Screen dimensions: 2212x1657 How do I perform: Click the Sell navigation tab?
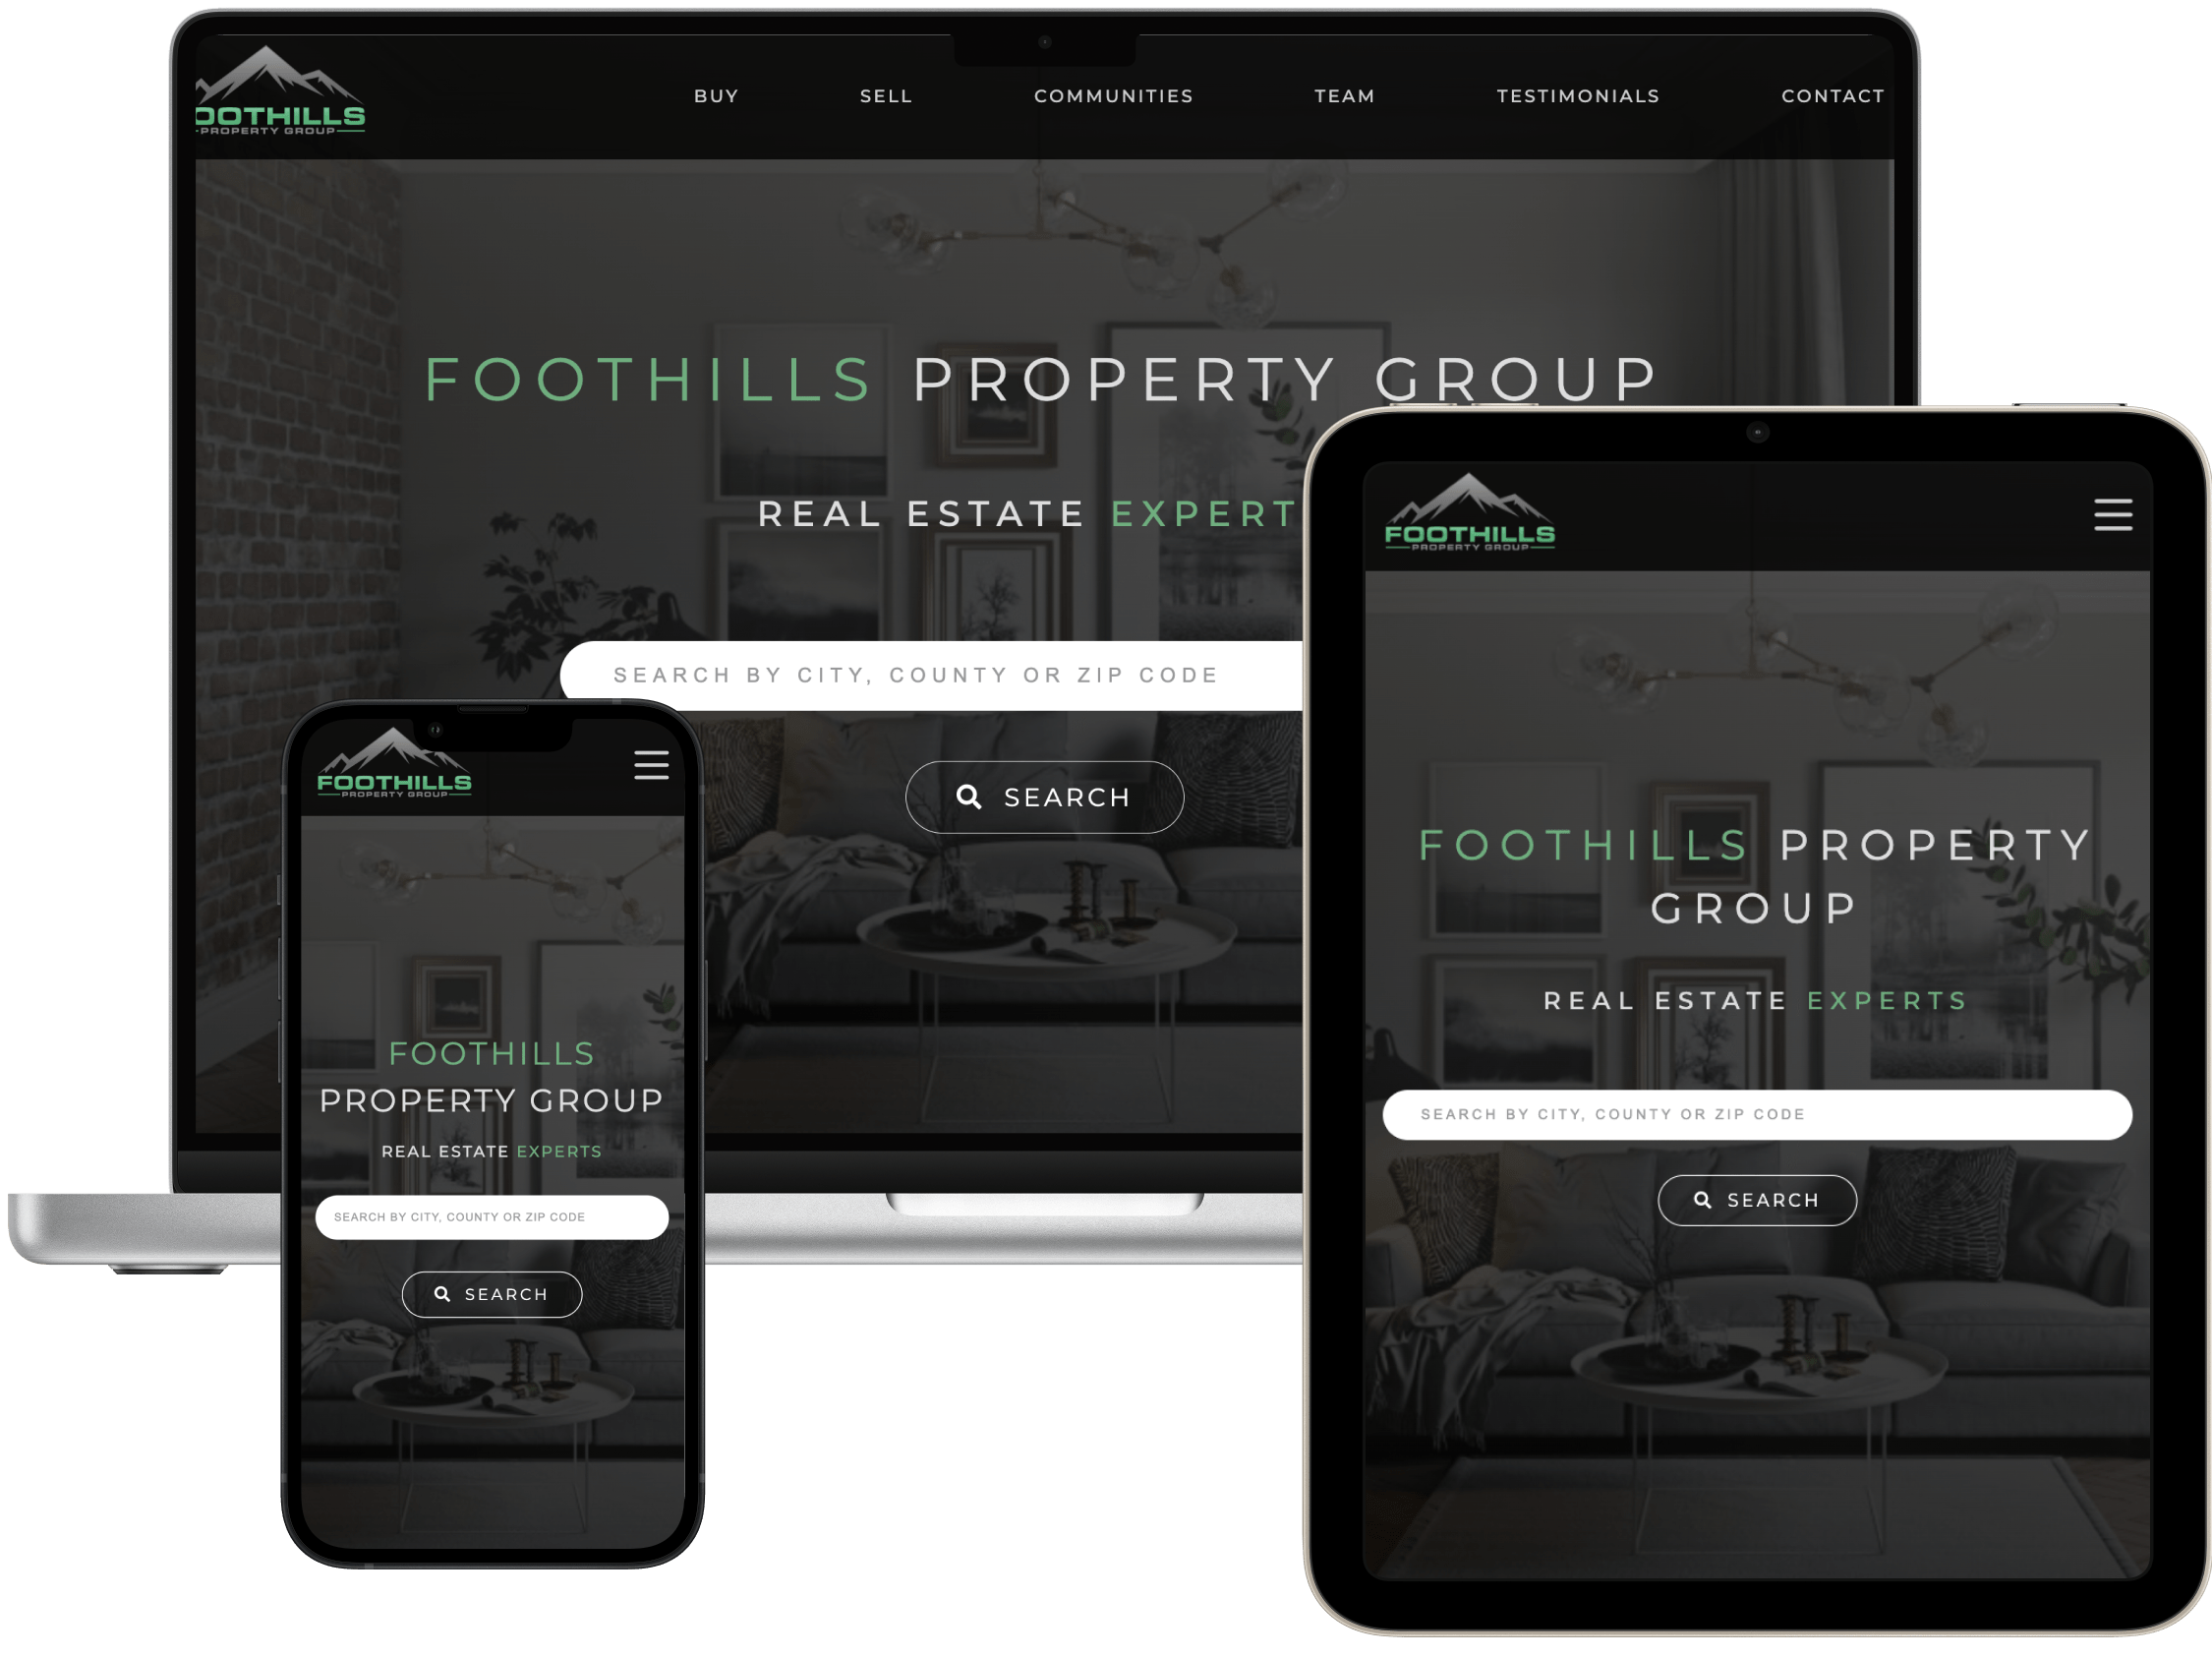tap(881, 47)
